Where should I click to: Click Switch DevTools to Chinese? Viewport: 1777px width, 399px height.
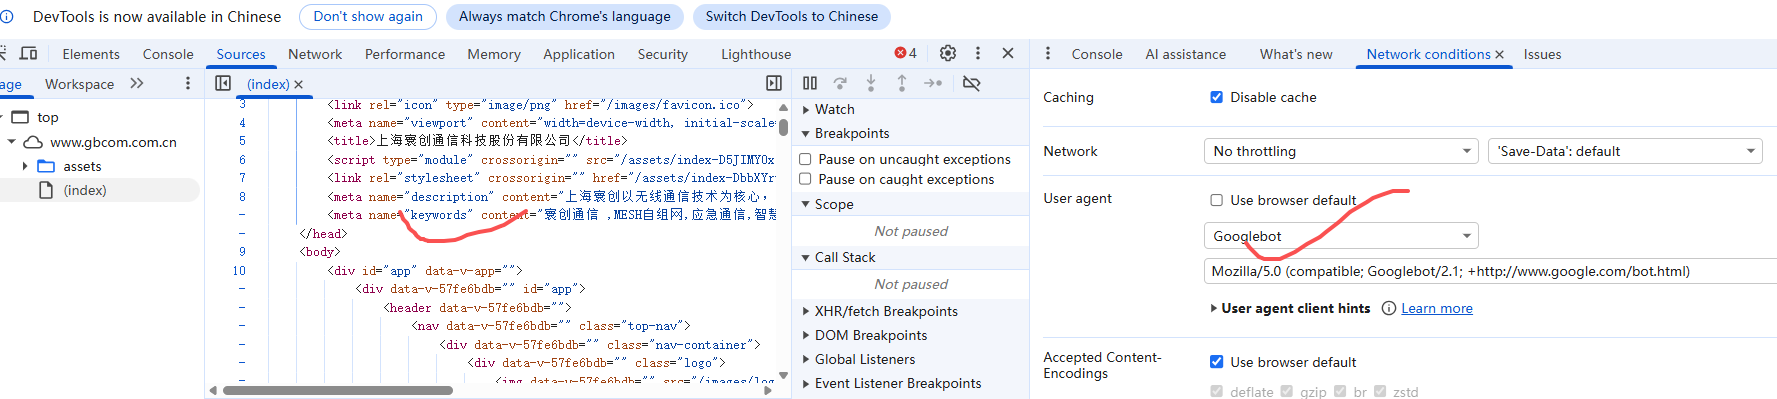click(x=792, y=16)
